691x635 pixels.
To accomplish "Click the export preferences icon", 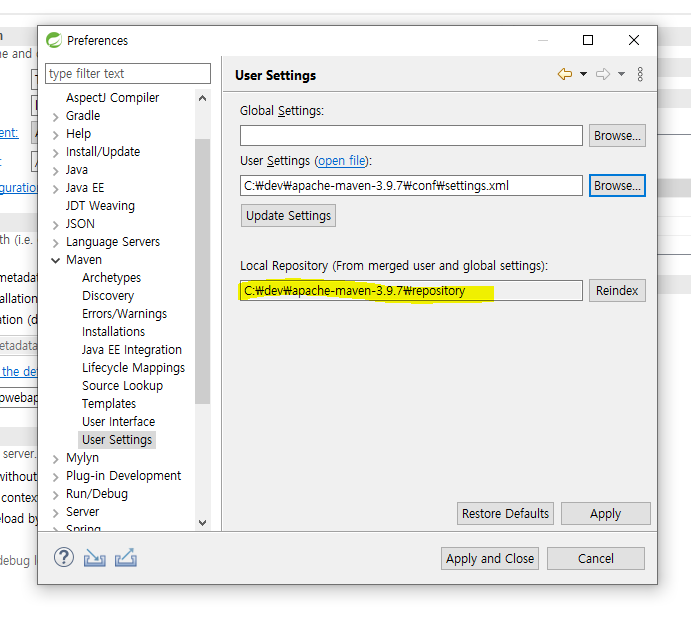I will [125, 558].
